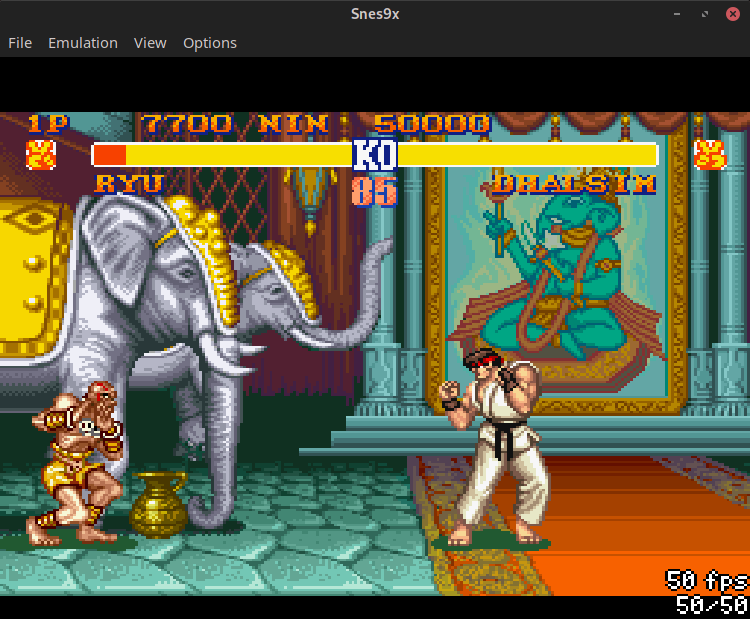Click the high score 50000

click(432, 124)
